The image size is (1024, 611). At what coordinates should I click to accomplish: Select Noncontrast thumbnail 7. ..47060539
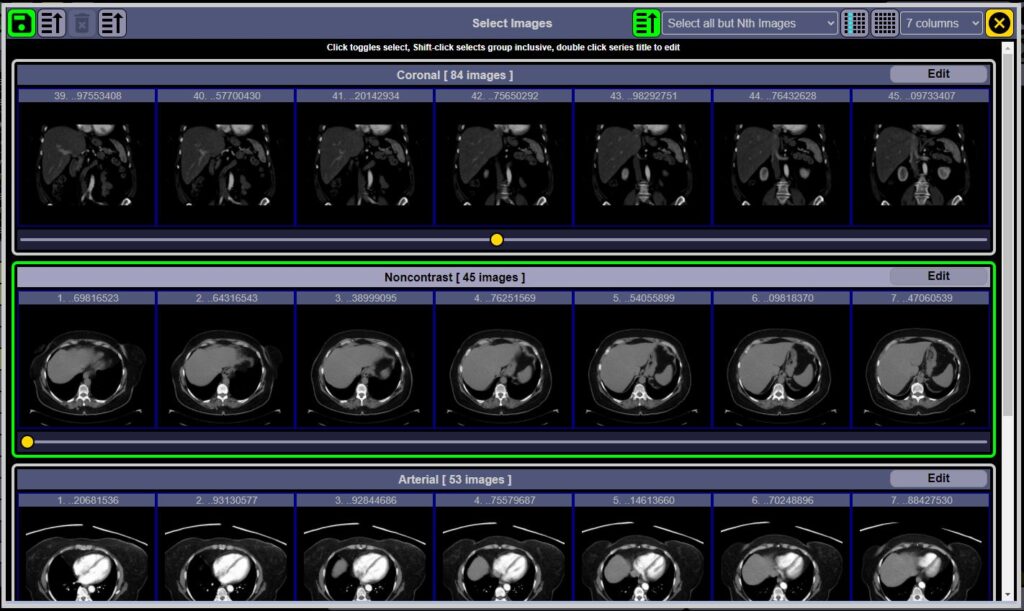(x=921, y=360)
